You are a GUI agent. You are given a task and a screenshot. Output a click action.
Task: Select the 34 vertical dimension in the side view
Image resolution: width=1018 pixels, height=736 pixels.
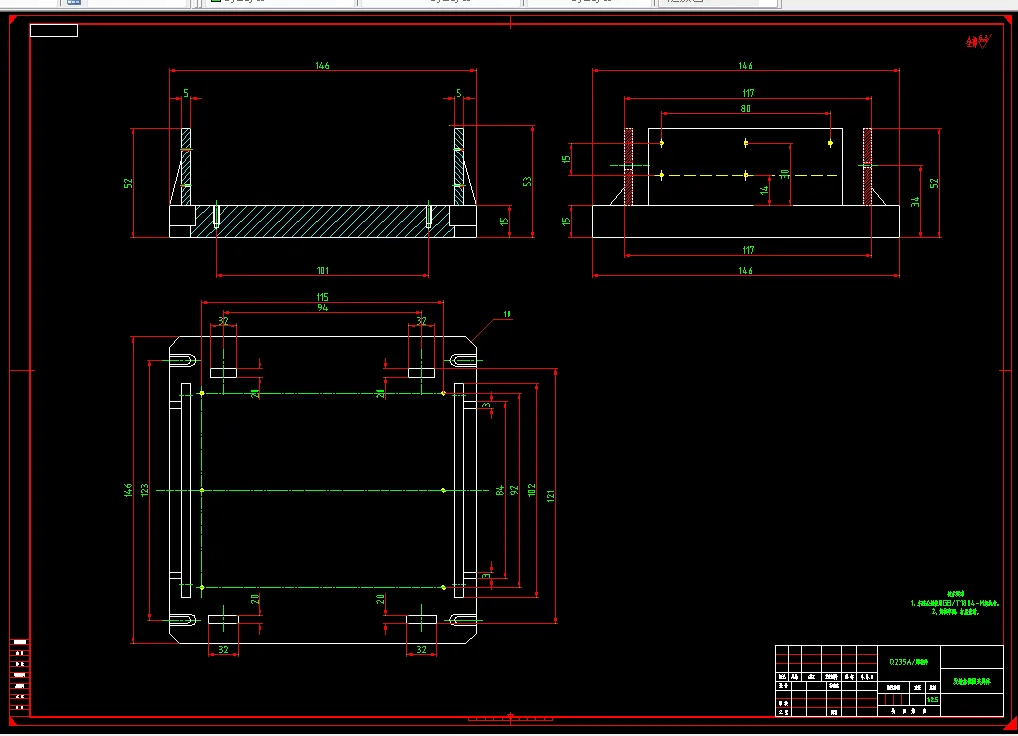[x=915, y=202]
